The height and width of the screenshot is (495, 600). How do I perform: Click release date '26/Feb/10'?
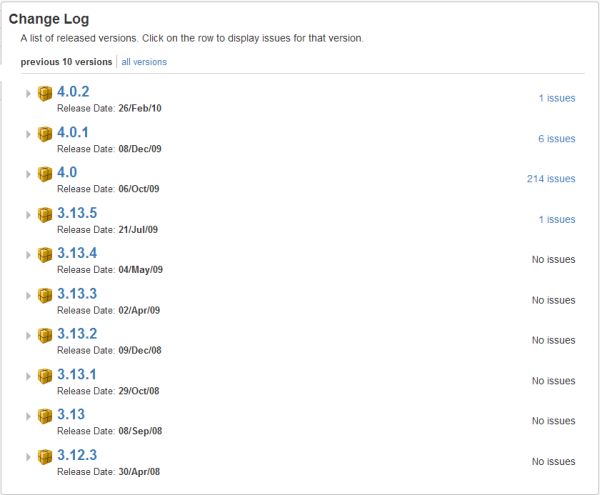click(140, 108)
